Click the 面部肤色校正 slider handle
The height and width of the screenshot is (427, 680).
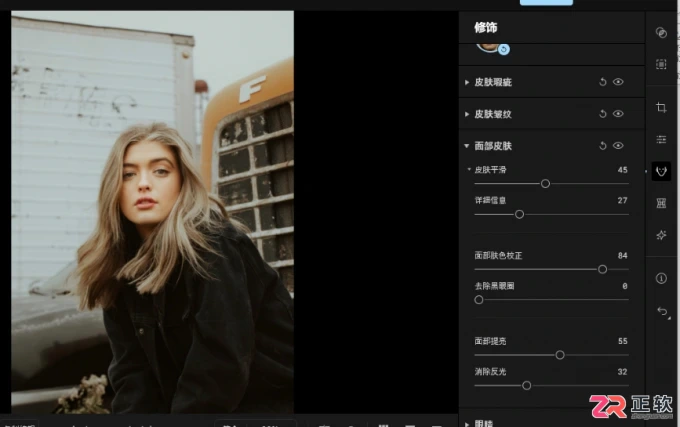point(602,269)
